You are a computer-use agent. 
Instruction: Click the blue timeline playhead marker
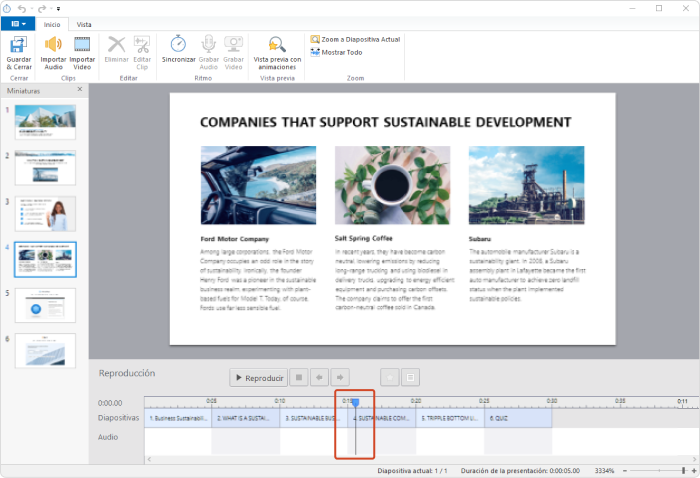pyautogui.click(x=355, y=403)
